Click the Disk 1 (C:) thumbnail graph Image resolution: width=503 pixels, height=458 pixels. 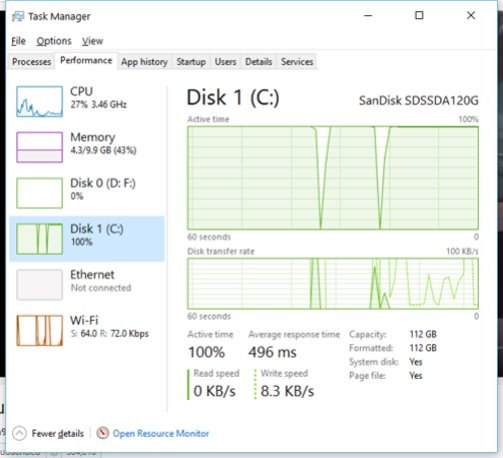39,239
